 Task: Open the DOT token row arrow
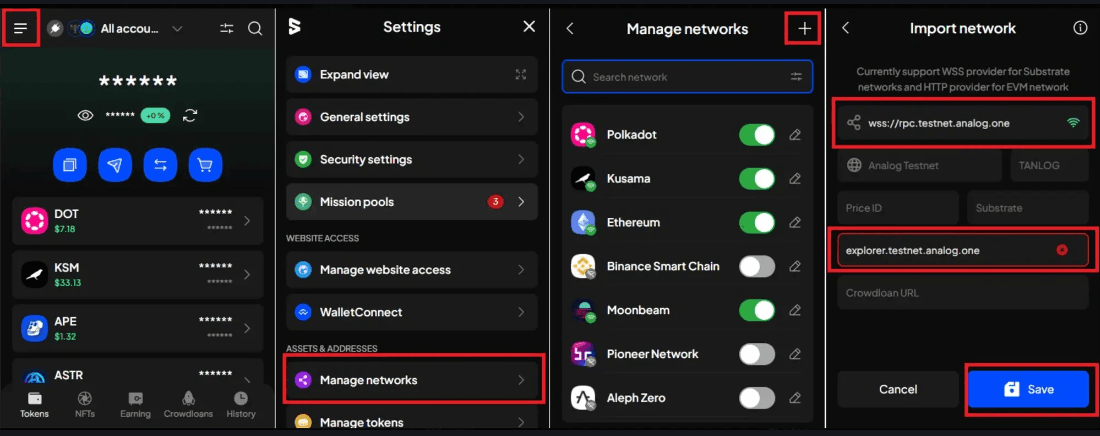point(247,220)
